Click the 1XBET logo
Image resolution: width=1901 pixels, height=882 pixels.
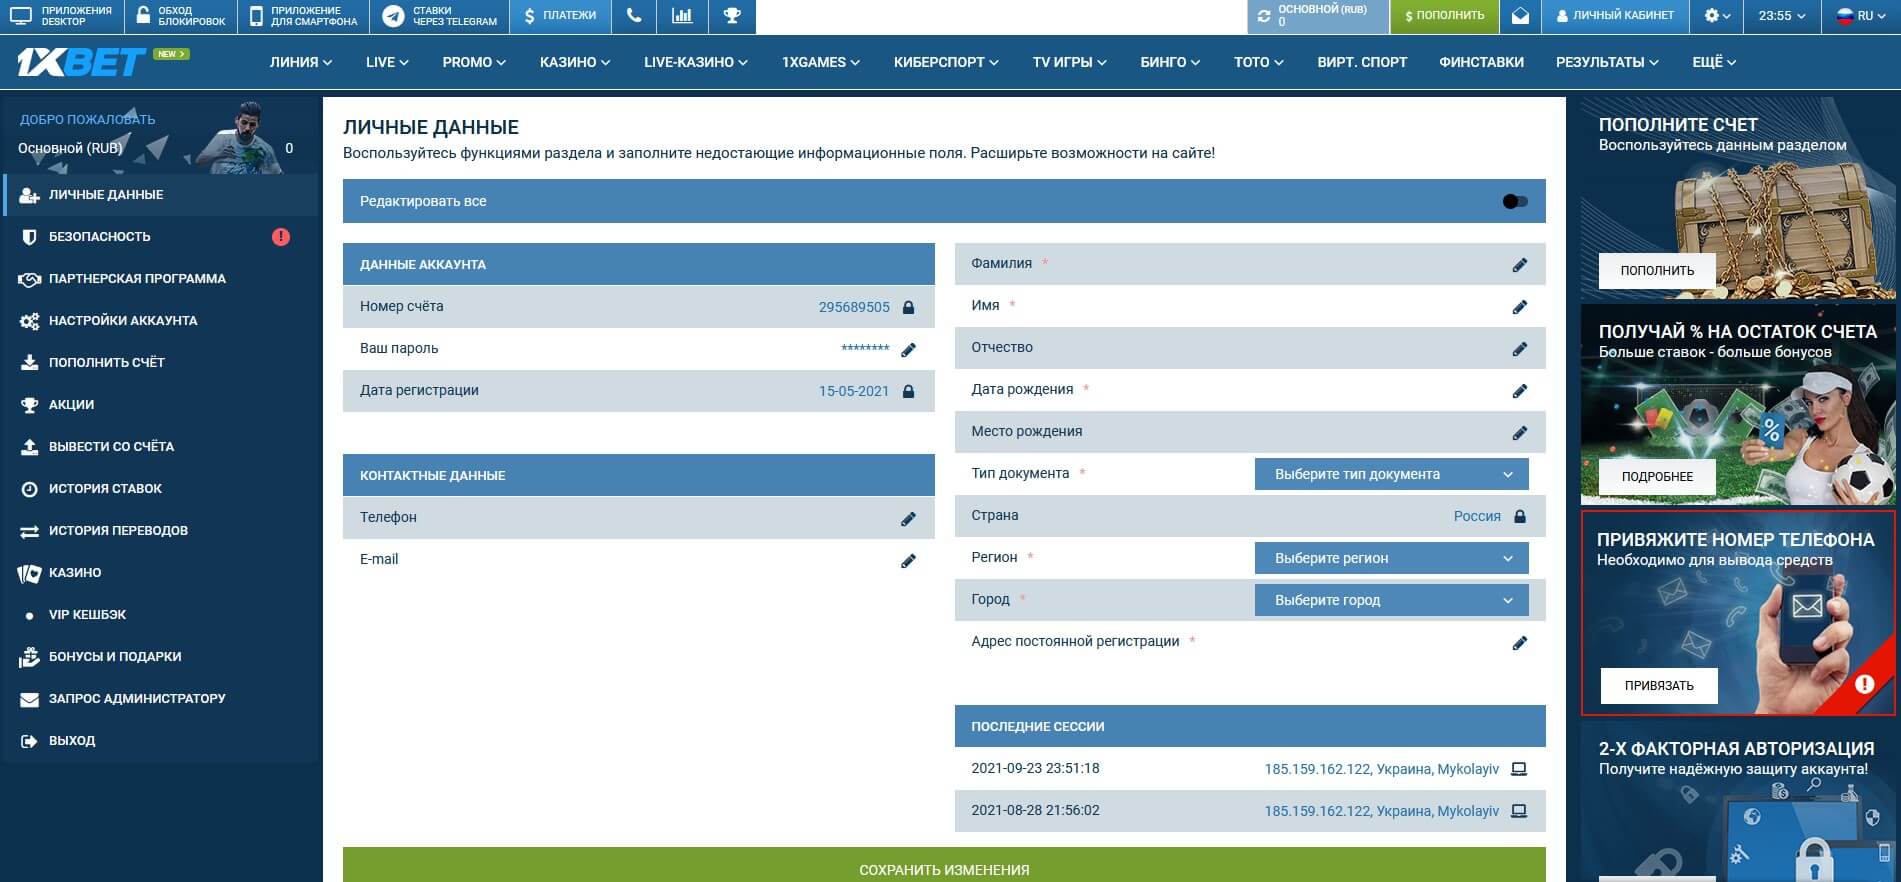click(82, 63)
